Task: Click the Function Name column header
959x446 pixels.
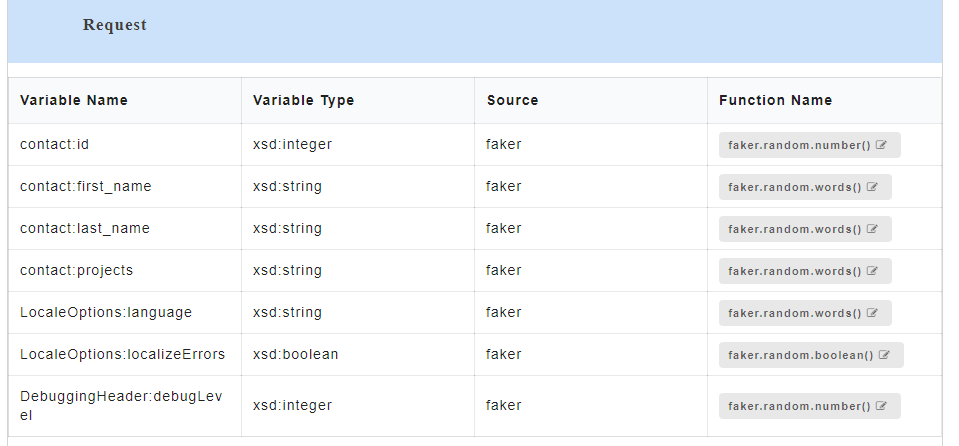Action: tap(776, 100)
